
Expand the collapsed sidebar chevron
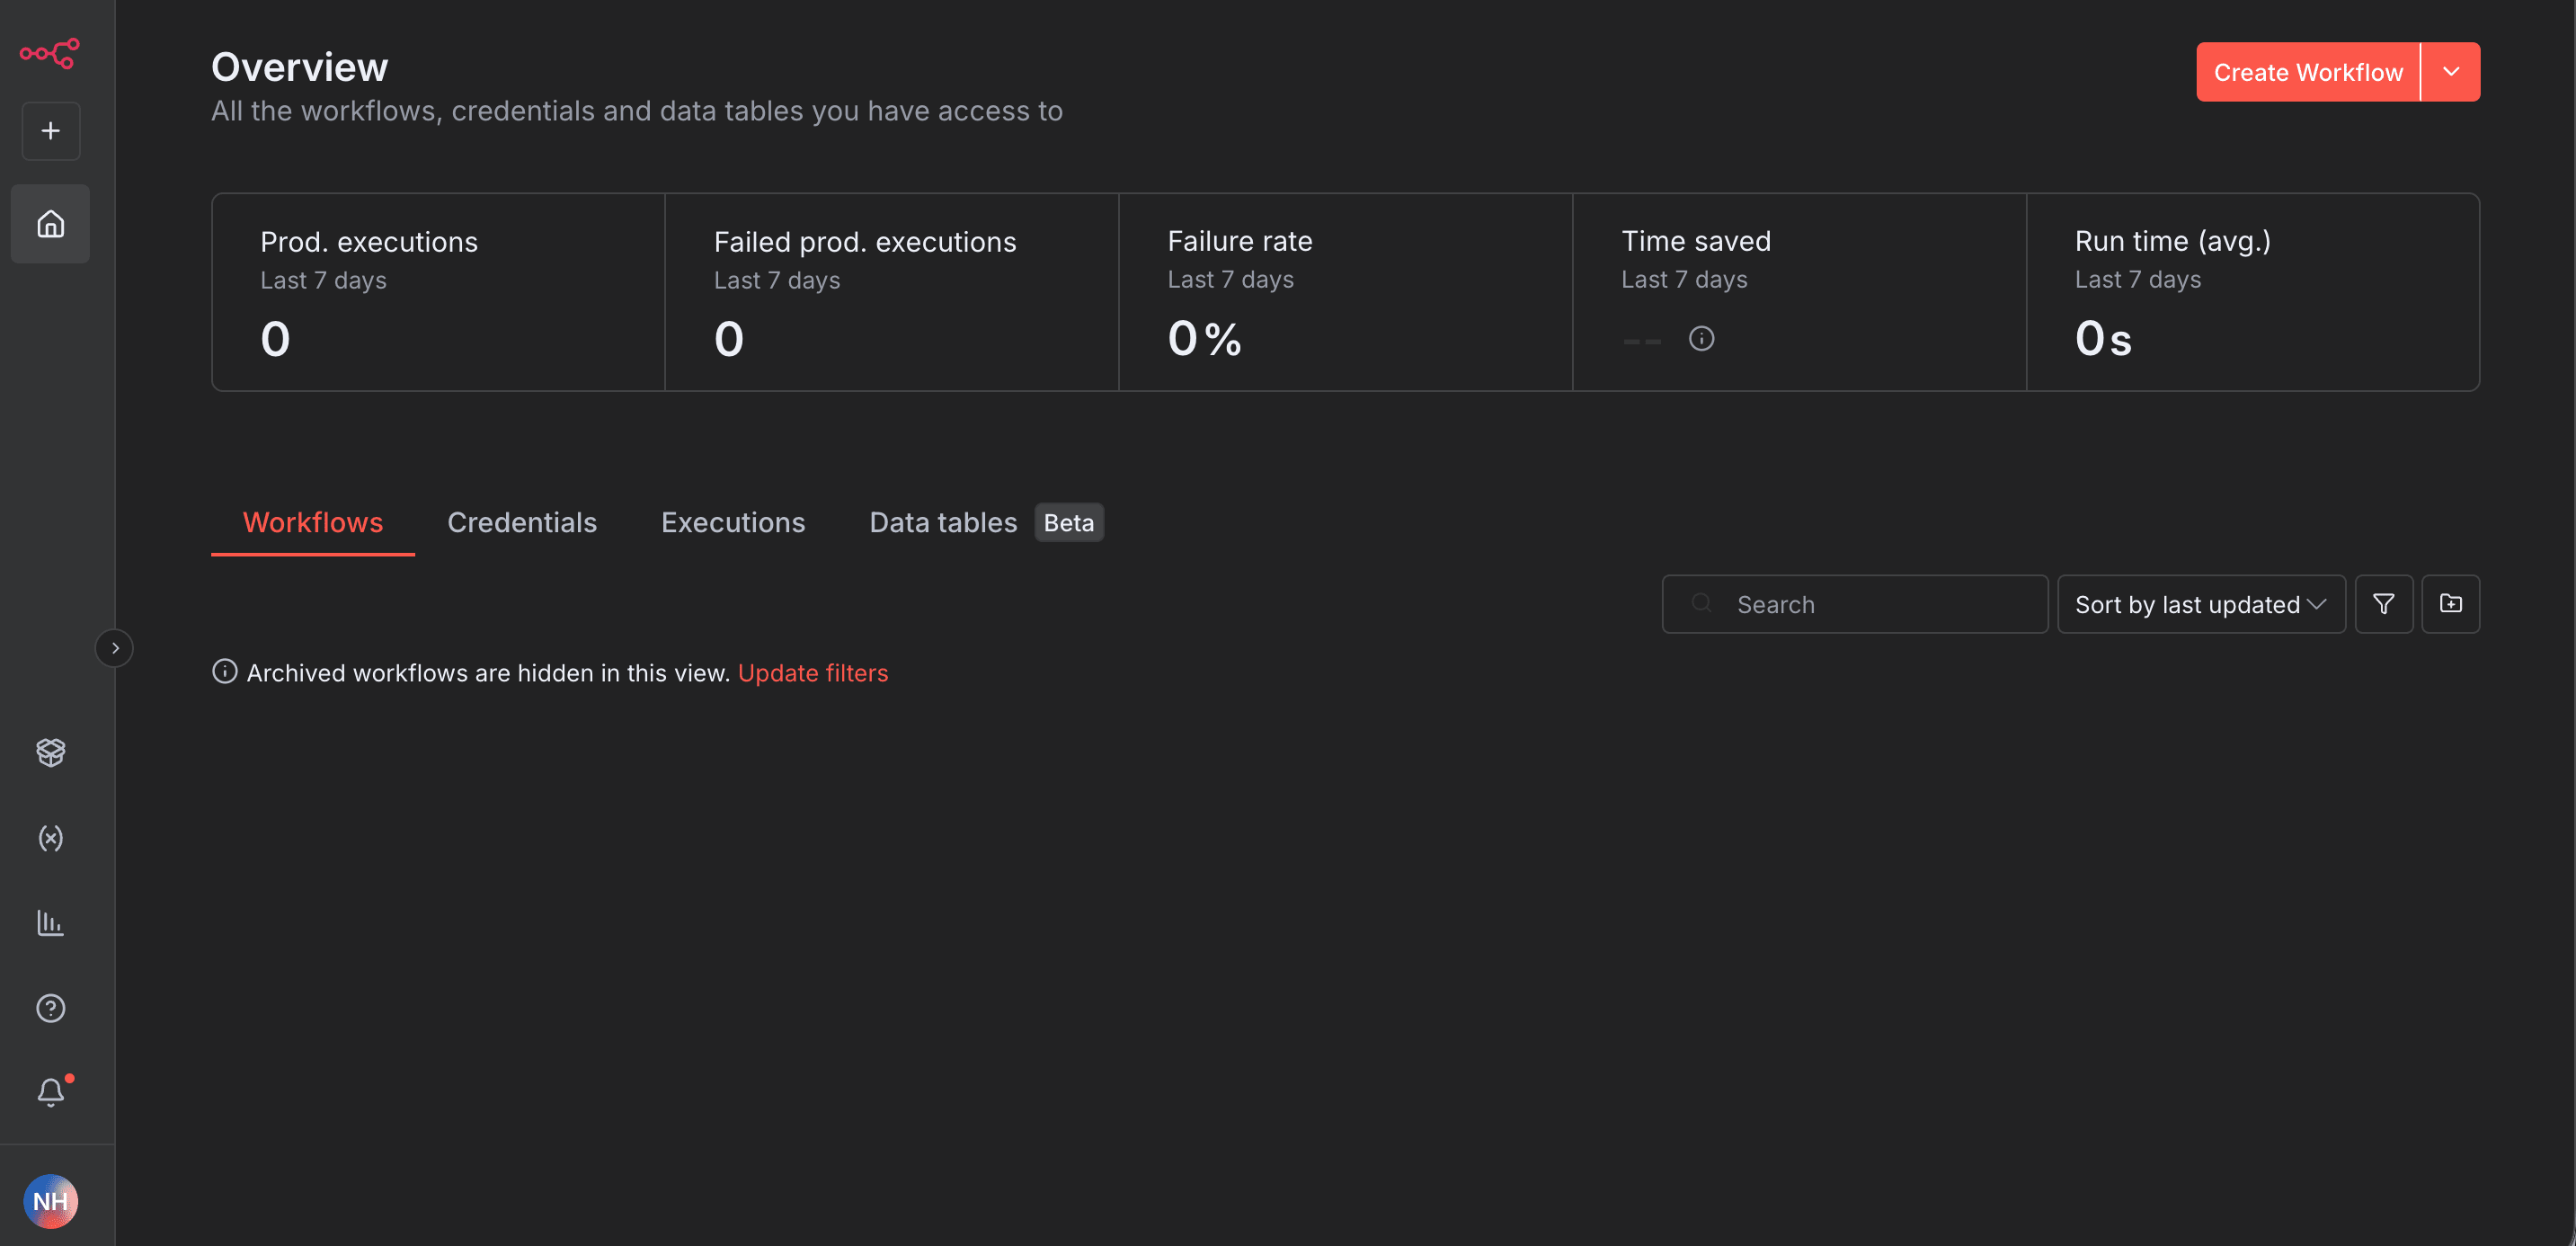[115, 648]
